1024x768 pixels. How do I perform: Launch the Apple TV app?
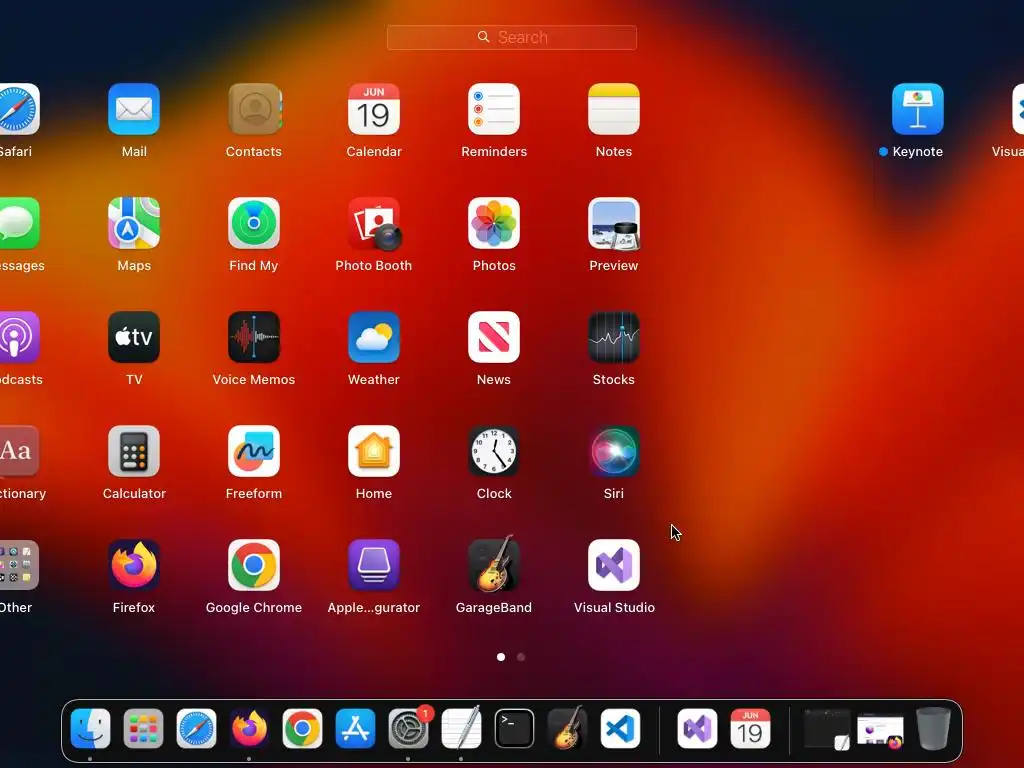point(134,337)
